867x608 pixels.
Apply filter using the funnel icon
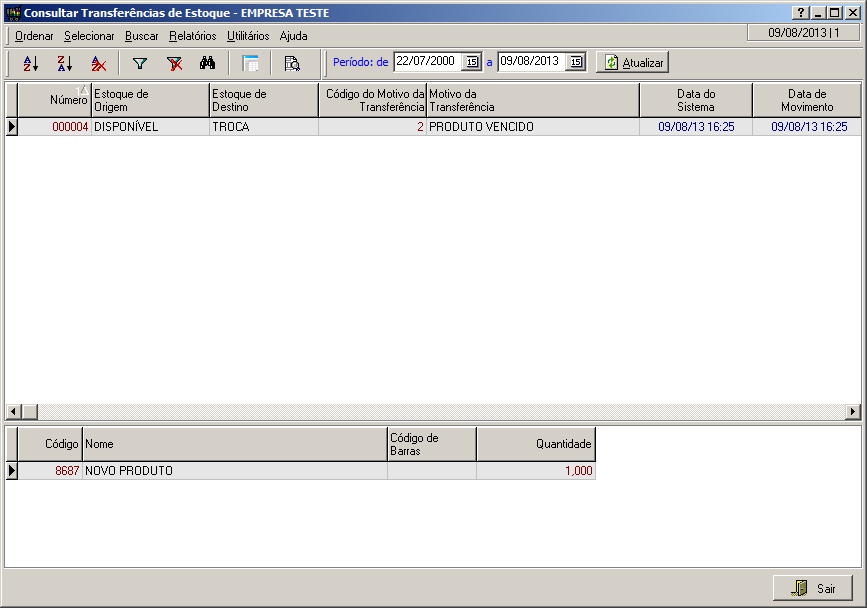coord(140,63)
